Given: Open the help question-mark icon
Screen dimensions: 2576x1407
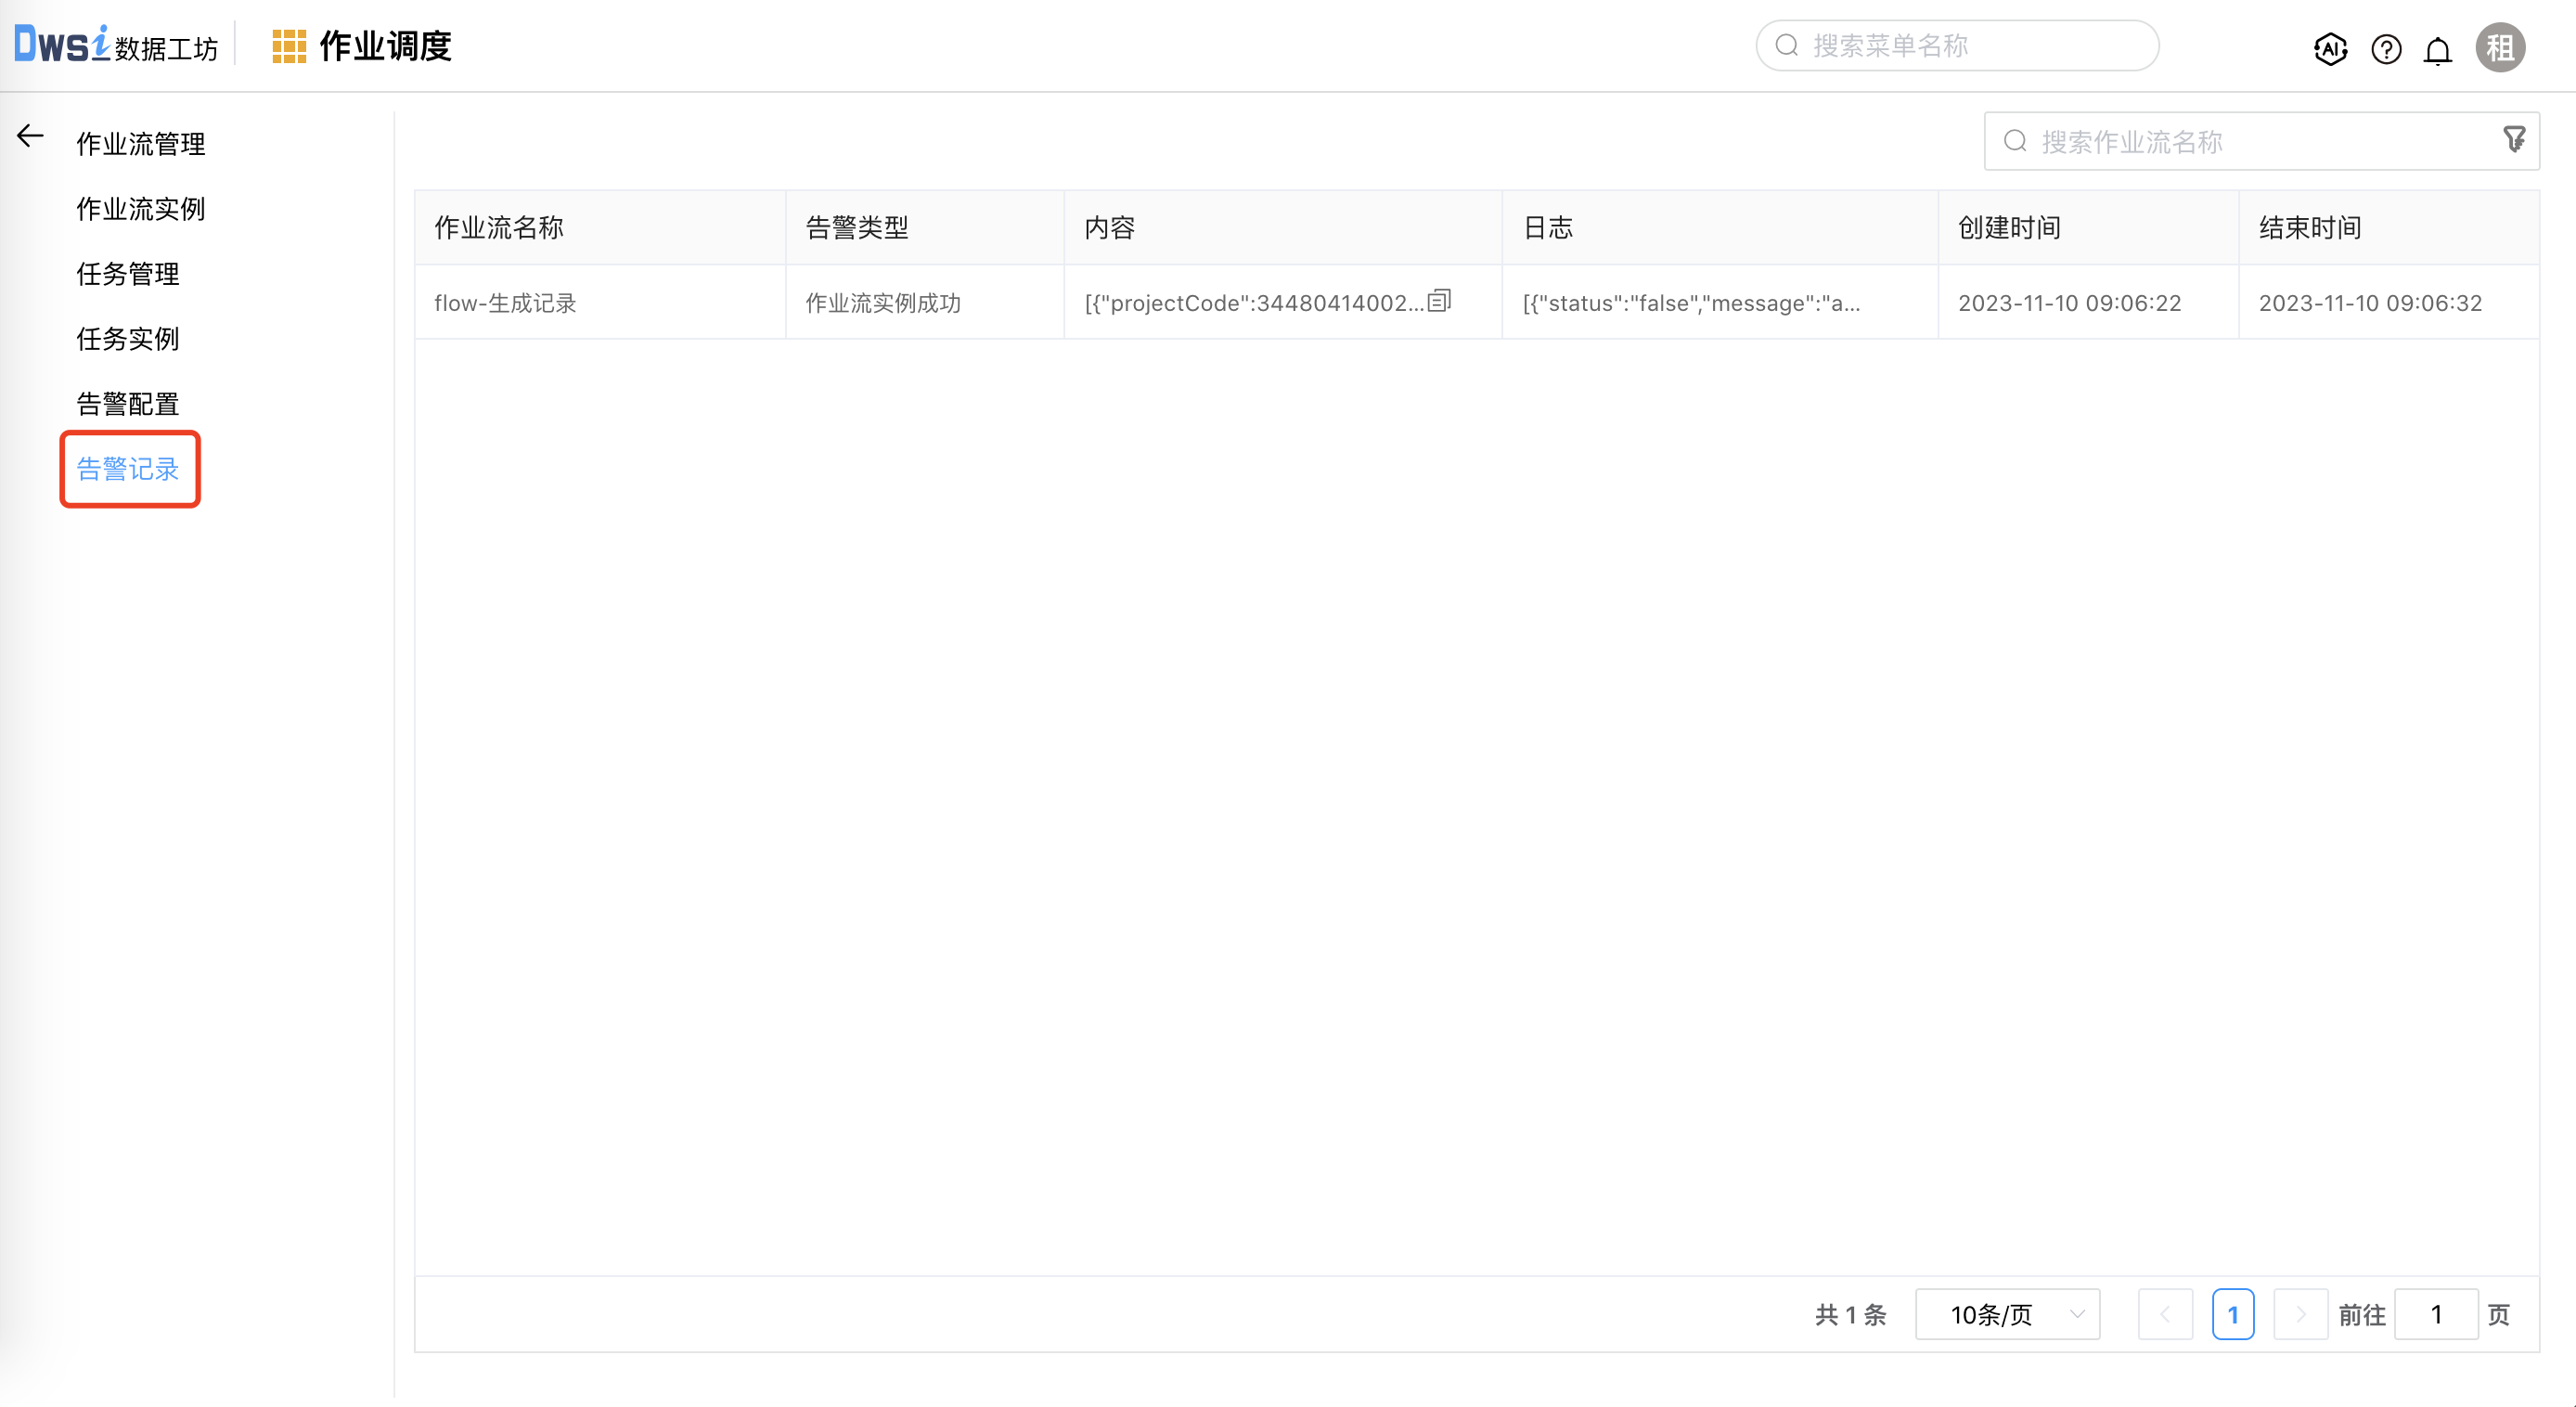Looking at the screenshot, I should [2385, 49].
